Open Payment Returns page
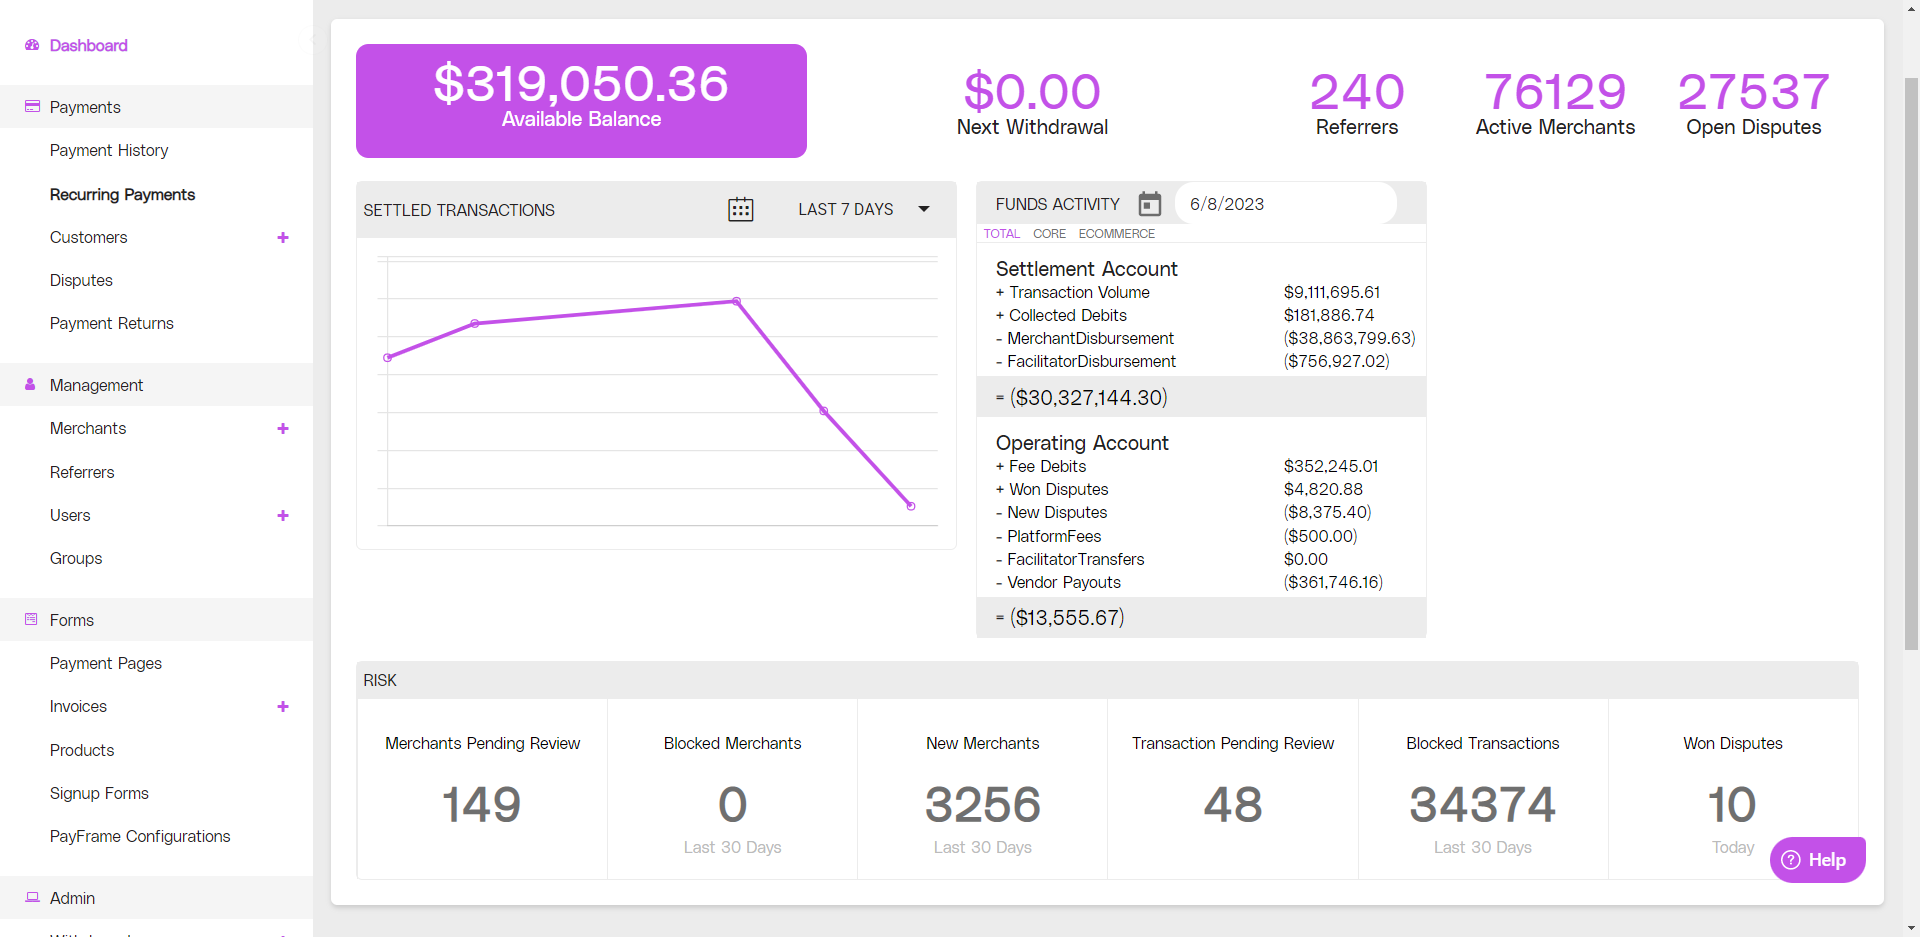The height and width of the screenshot is (937, 1920). tap(112, 323)
